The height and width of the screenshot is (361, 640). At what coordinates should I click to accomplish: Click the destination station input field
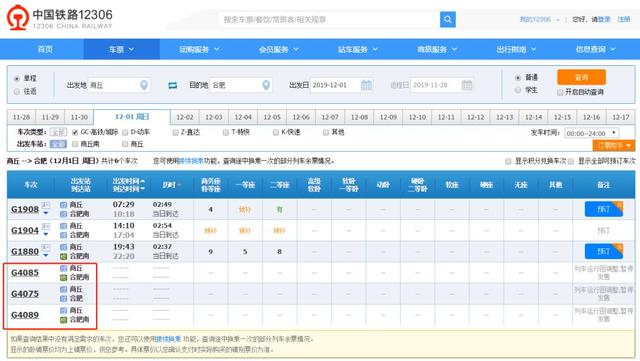point(241,85)
